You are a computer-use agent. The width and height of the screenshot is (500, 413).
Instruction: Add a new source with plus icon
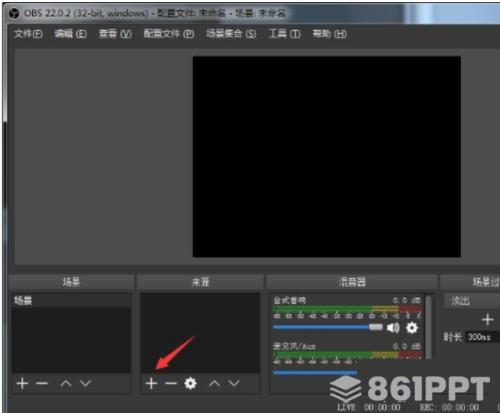pos(151,383)
